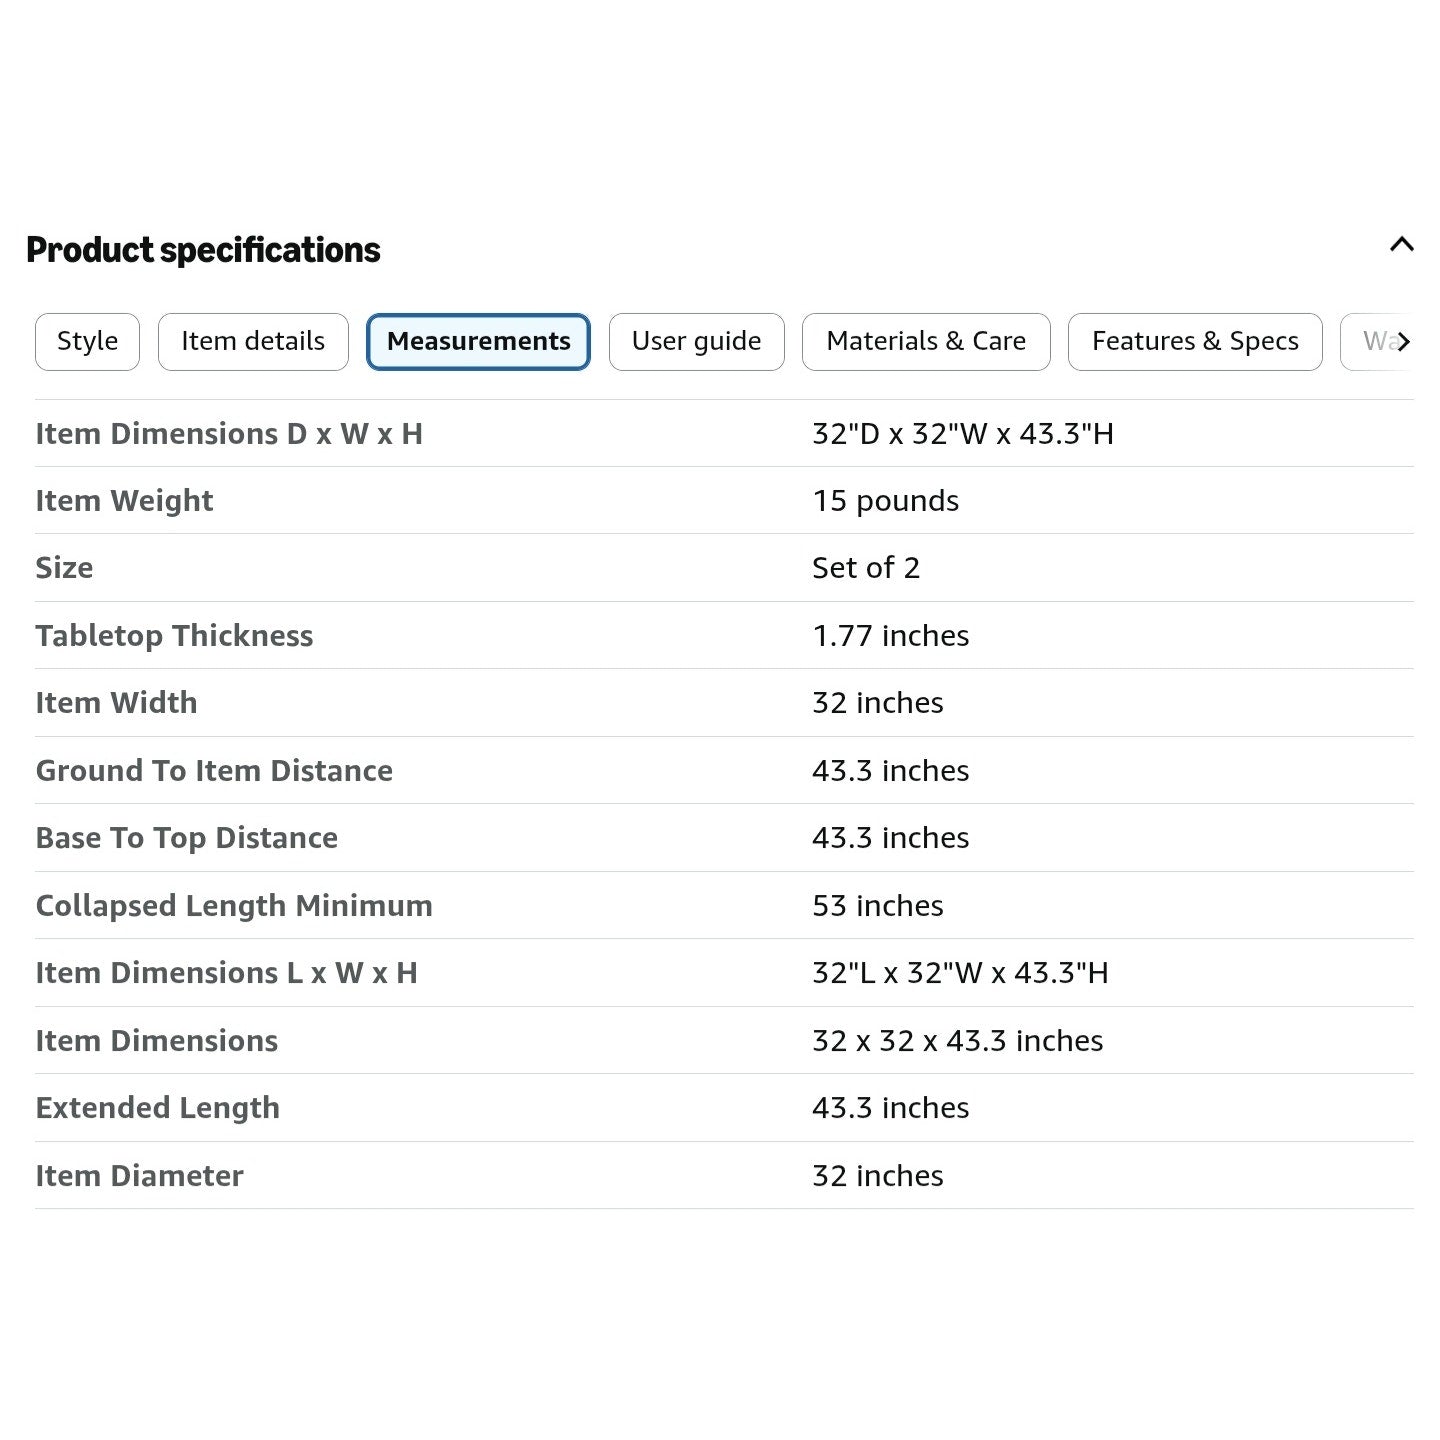
Task: Click the 1.77 inches value
Action: (890, 636)
